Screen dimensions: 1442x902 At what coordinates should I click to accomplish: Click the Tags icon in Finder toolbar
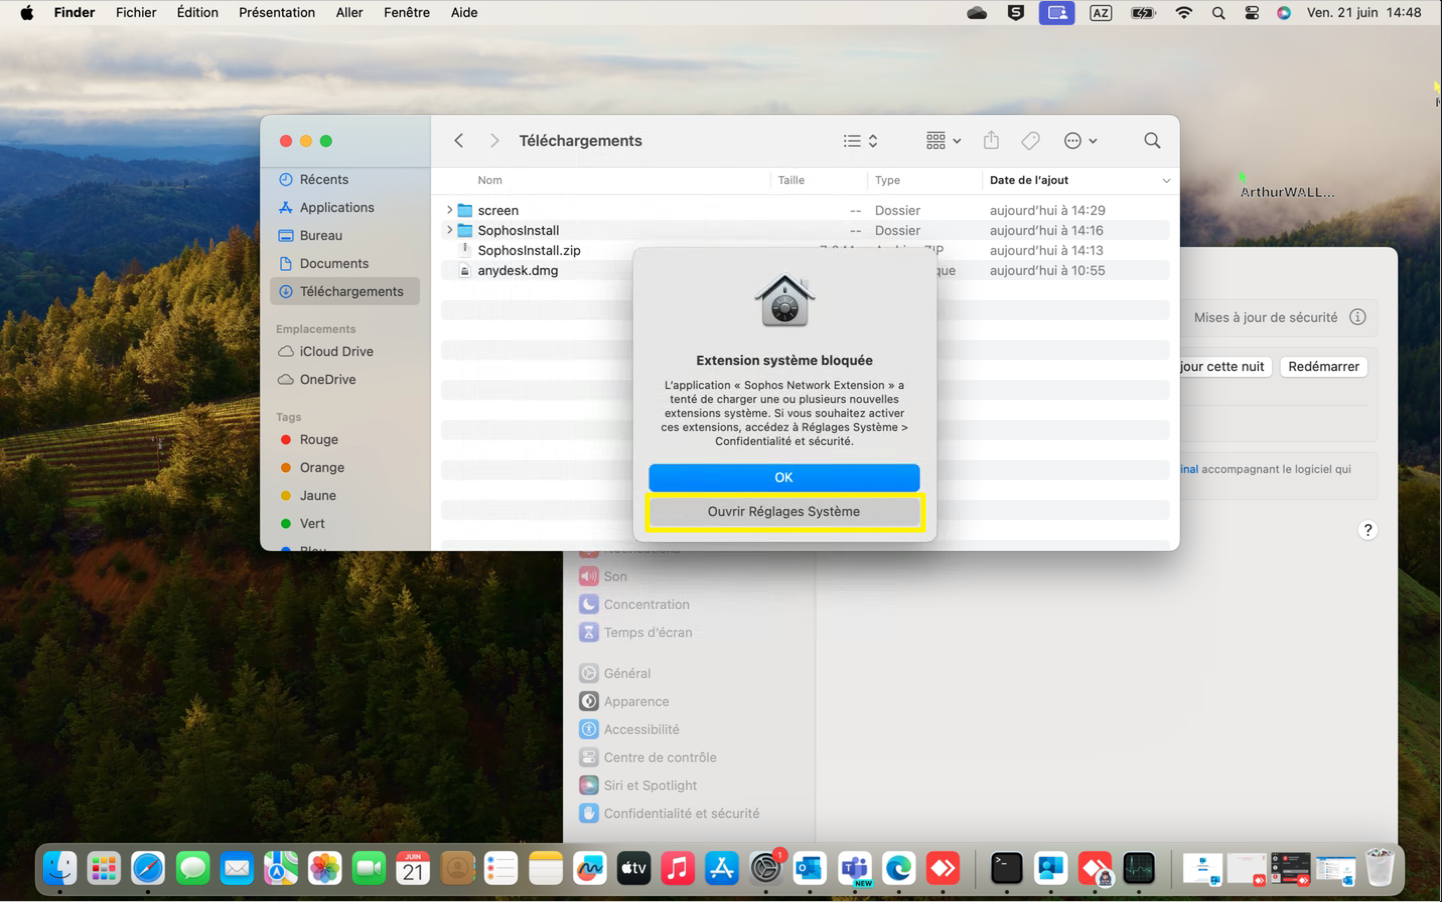[1030, 141]
